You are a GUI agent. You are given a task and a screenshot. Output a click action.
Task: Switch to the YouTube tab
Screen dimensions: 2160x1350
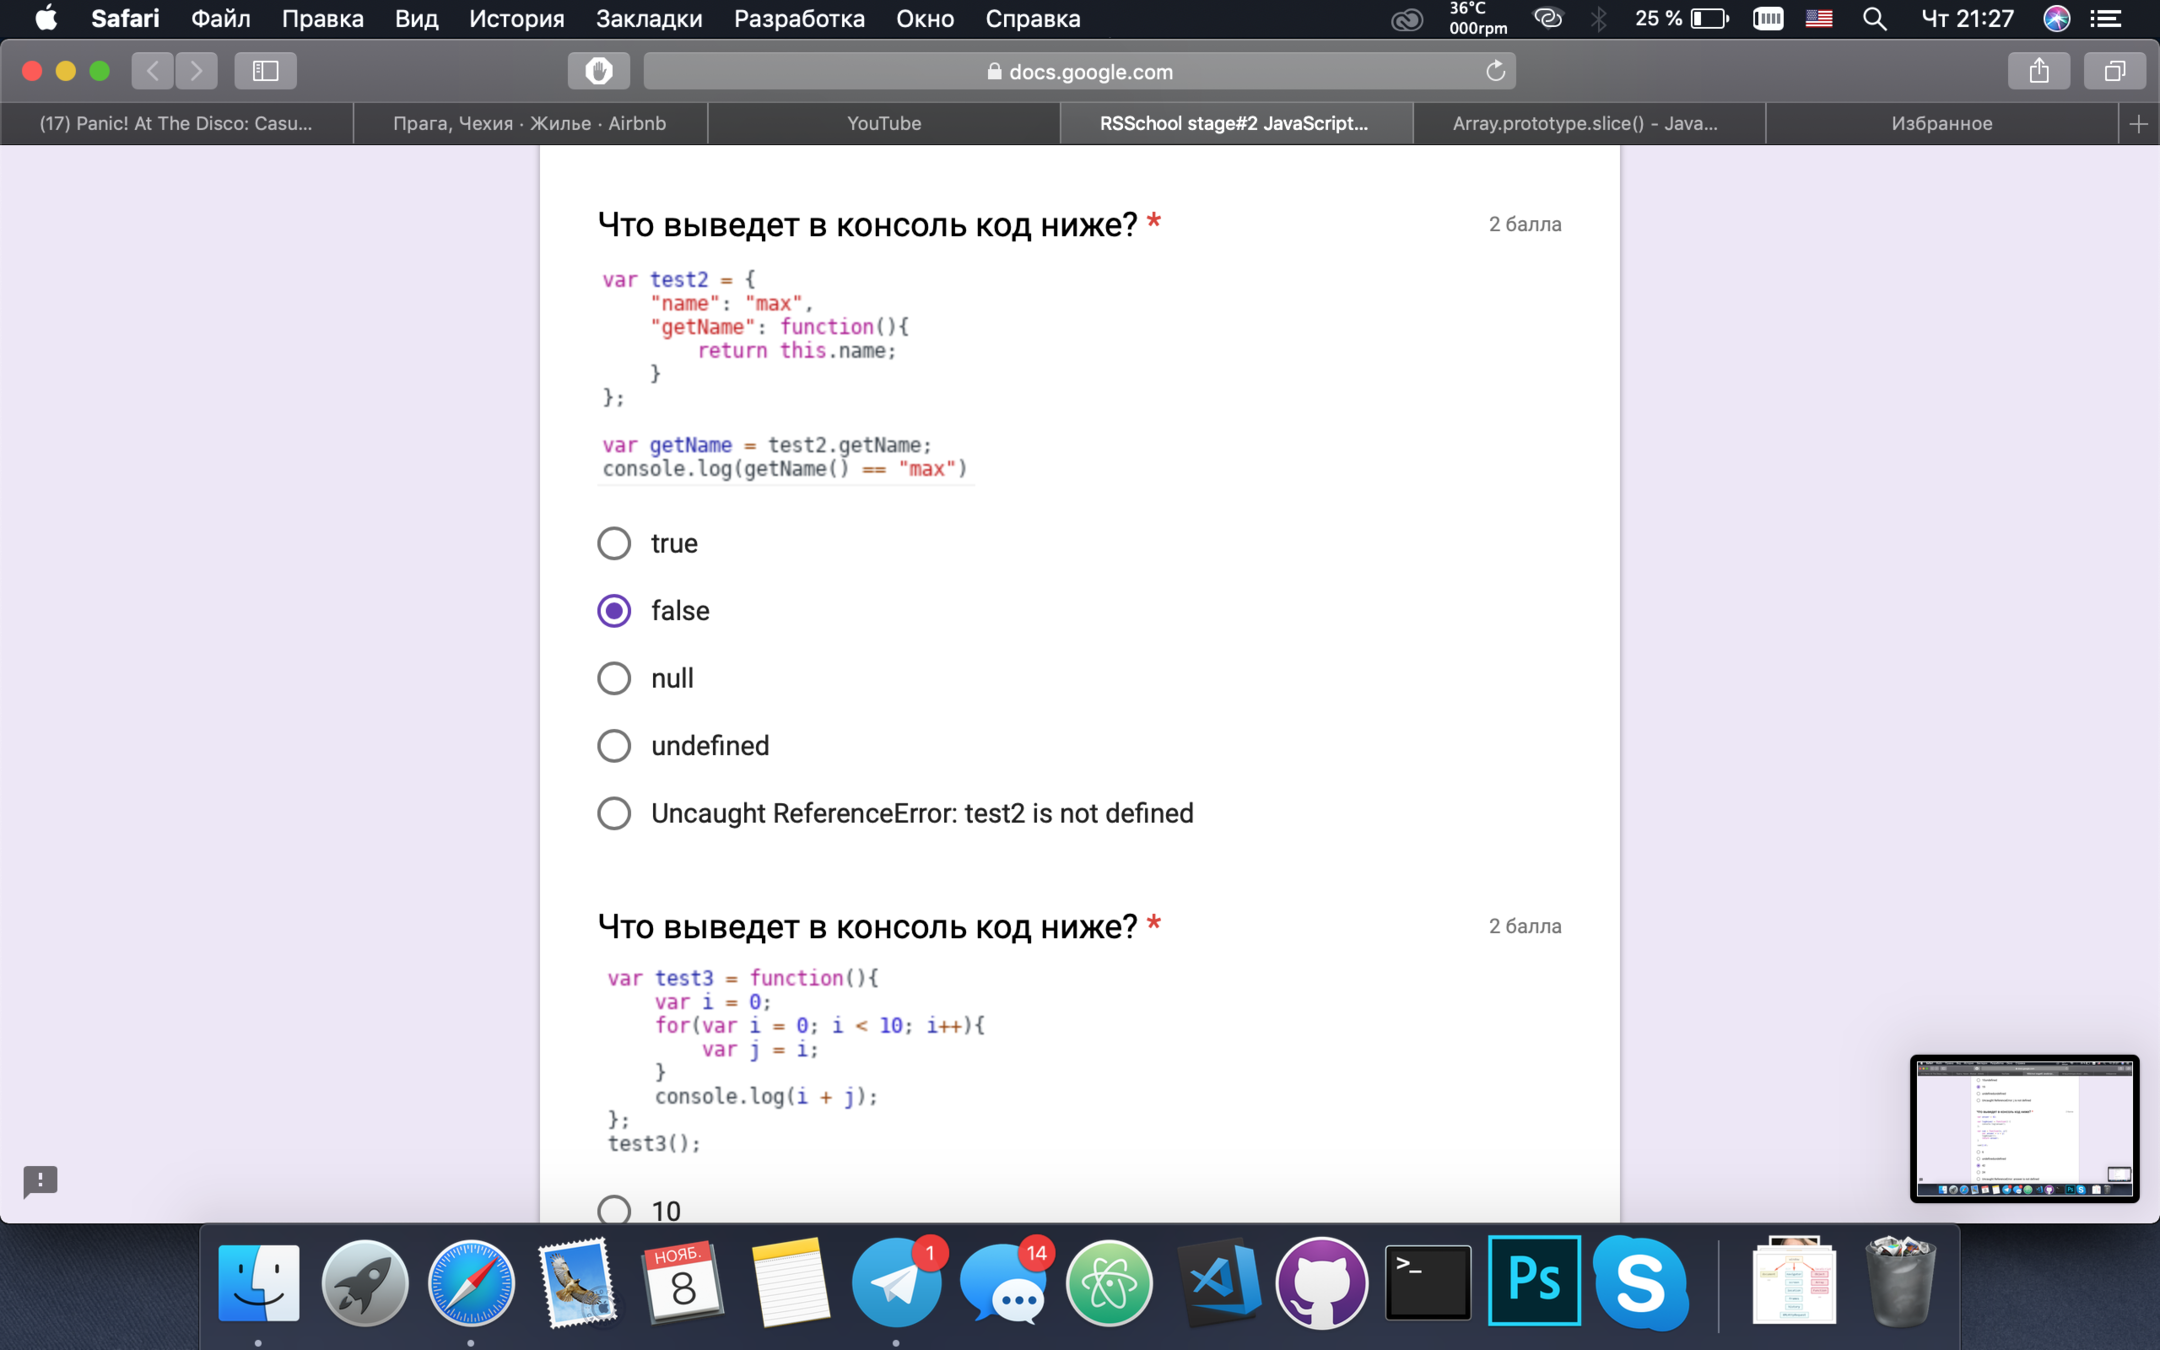[x=884, y=124]
